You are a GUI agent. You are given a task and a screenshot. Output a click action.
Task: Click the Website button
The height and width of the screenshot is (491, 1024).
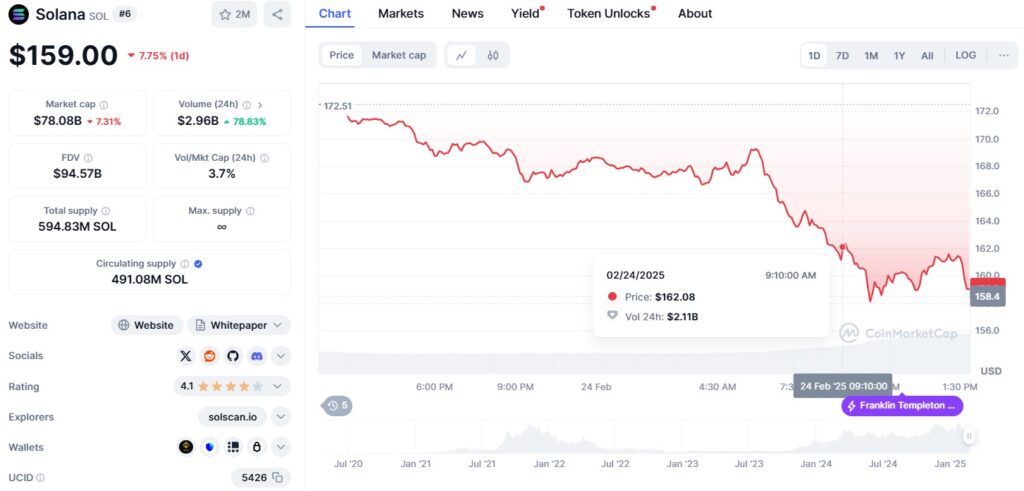tap(146, 325)
